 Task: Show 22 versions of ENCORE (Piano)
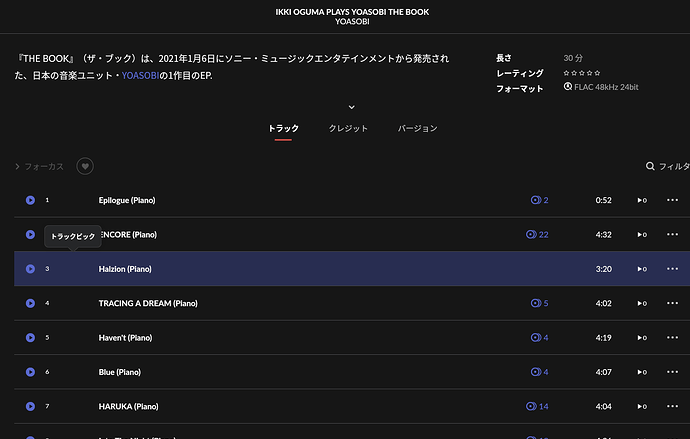[537, 234]
